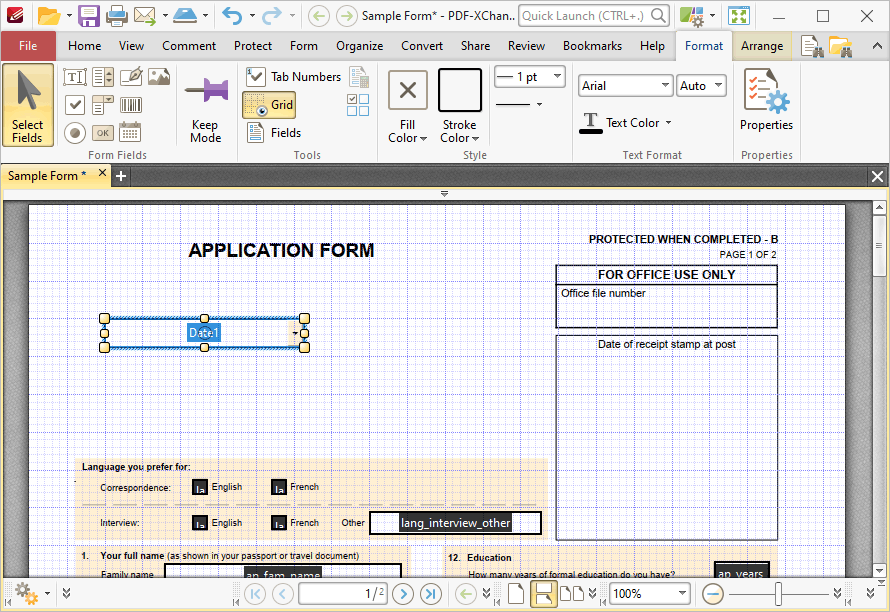Click the Open folder icon
The height and width of the screenshot is (612, 890).
49,16
